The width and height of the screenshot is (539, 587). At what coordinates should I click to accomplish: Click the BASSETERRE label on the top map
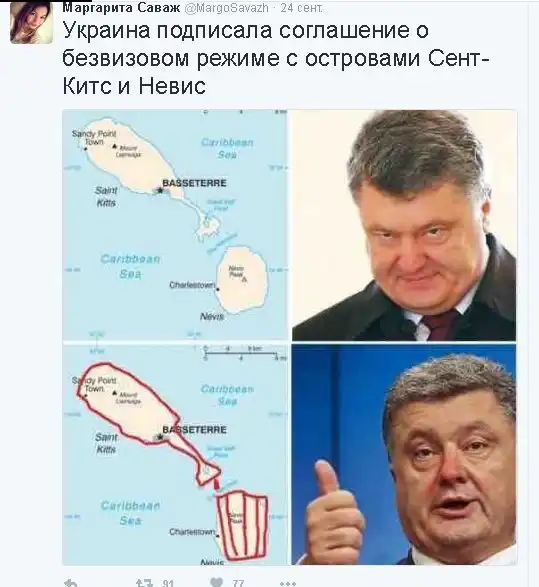194,183
